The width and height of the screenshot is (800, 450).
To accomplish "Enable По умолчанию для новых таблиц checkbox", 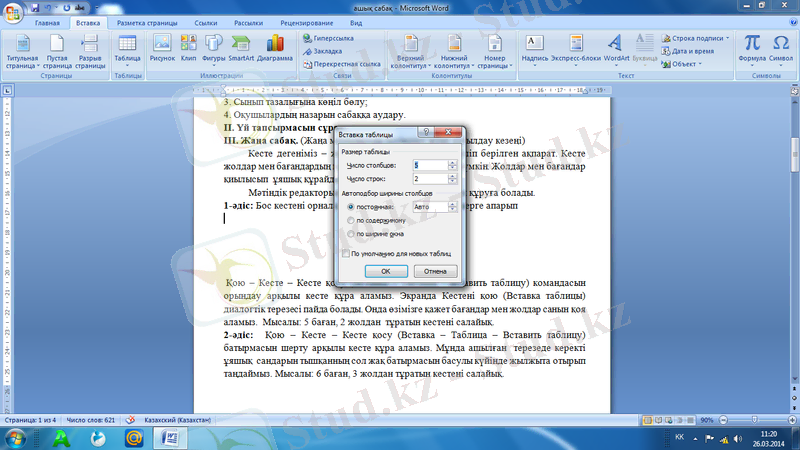I will pyautogui.click(x=346, y=254).
